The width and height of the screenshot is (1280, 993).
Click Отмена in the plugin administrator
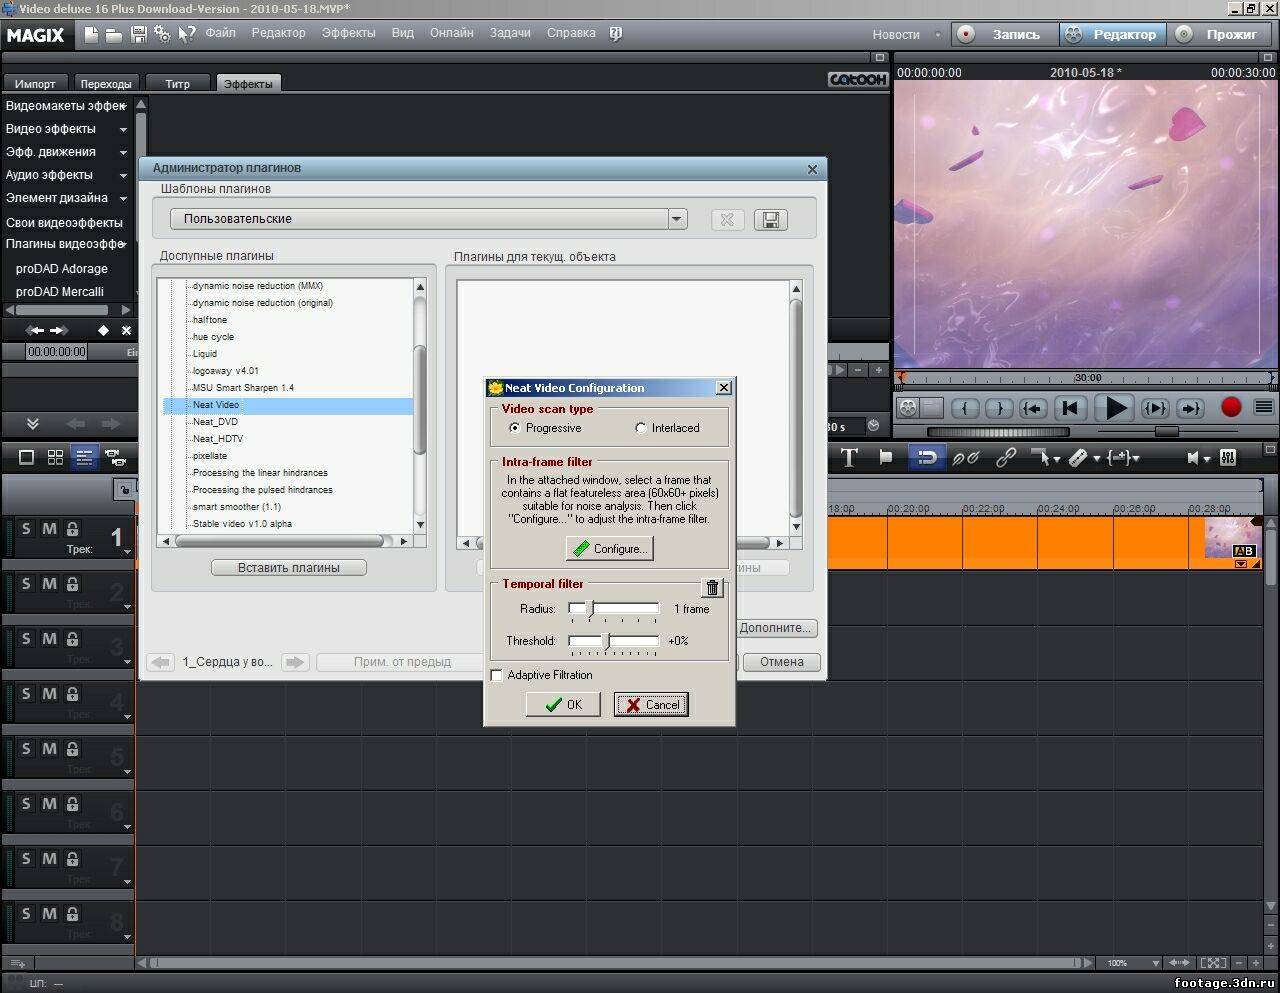pos(781,662)
